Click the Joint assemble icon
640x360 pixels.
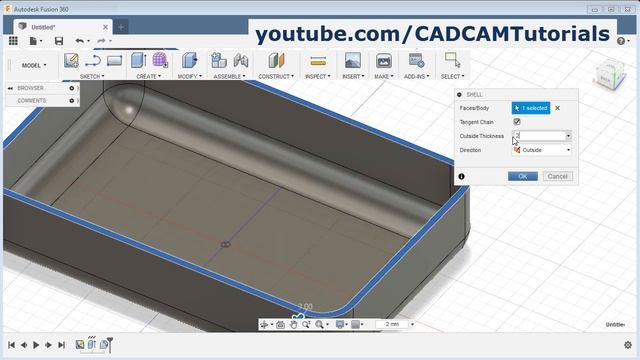[x=241, y=60]
